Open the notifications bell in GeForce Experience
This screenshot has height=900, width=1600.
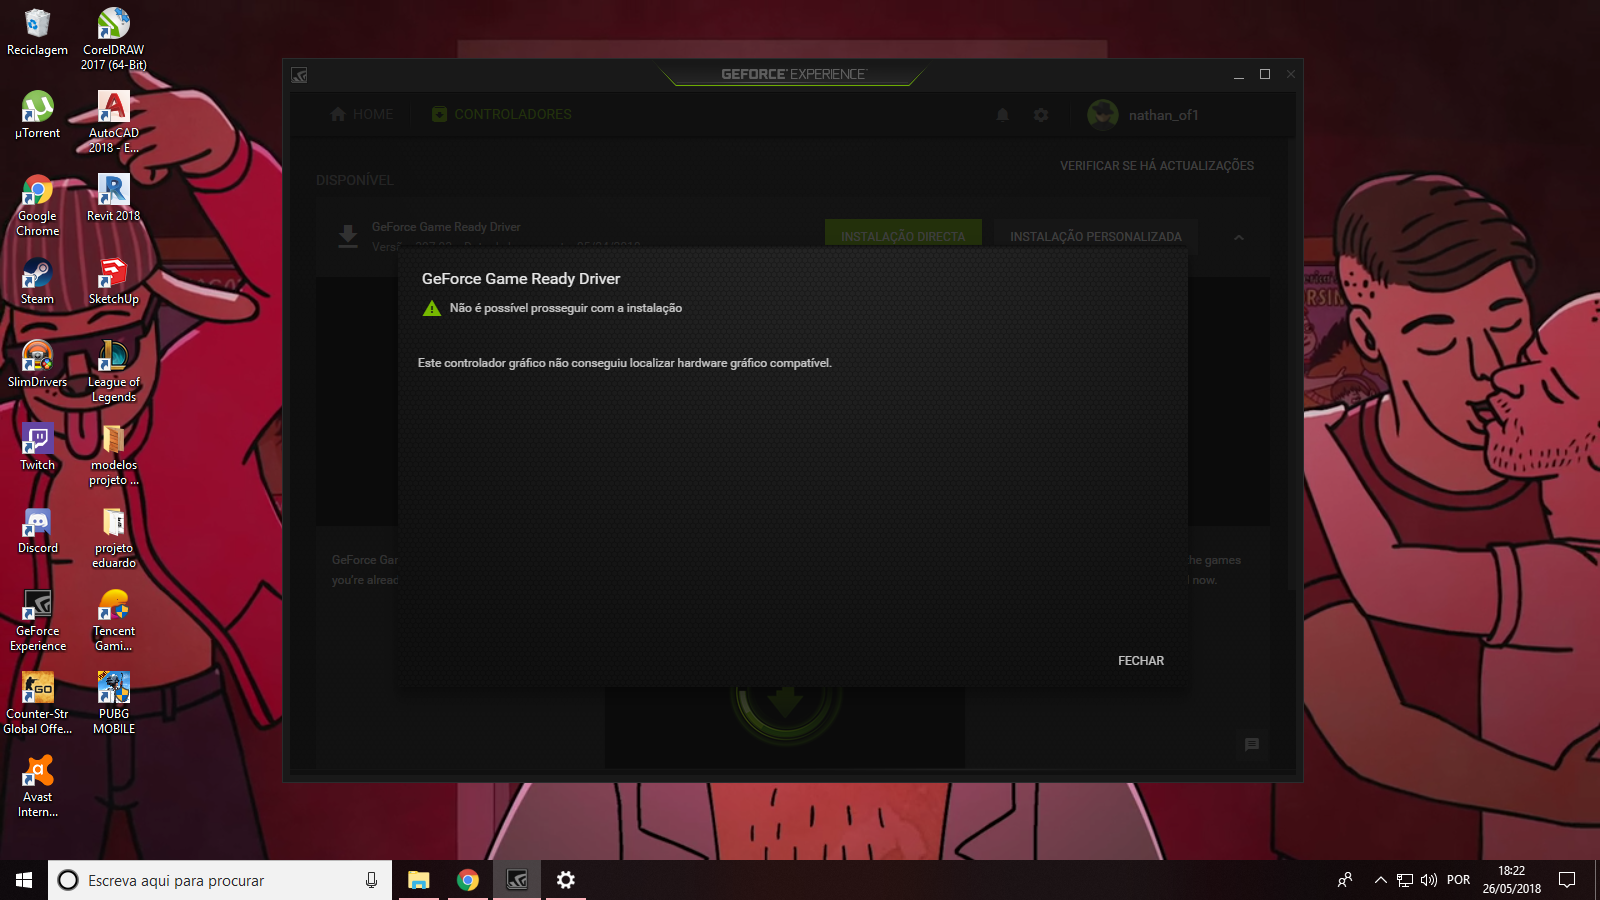(1002, 115)
